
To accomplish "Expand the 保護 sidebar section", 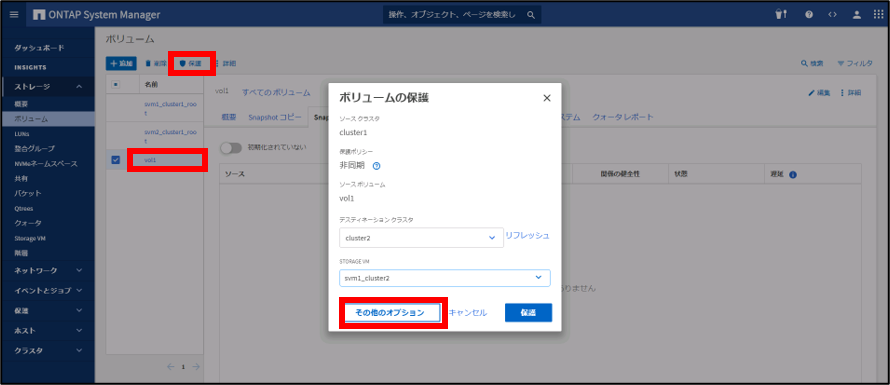I will (x=79, y=310).
